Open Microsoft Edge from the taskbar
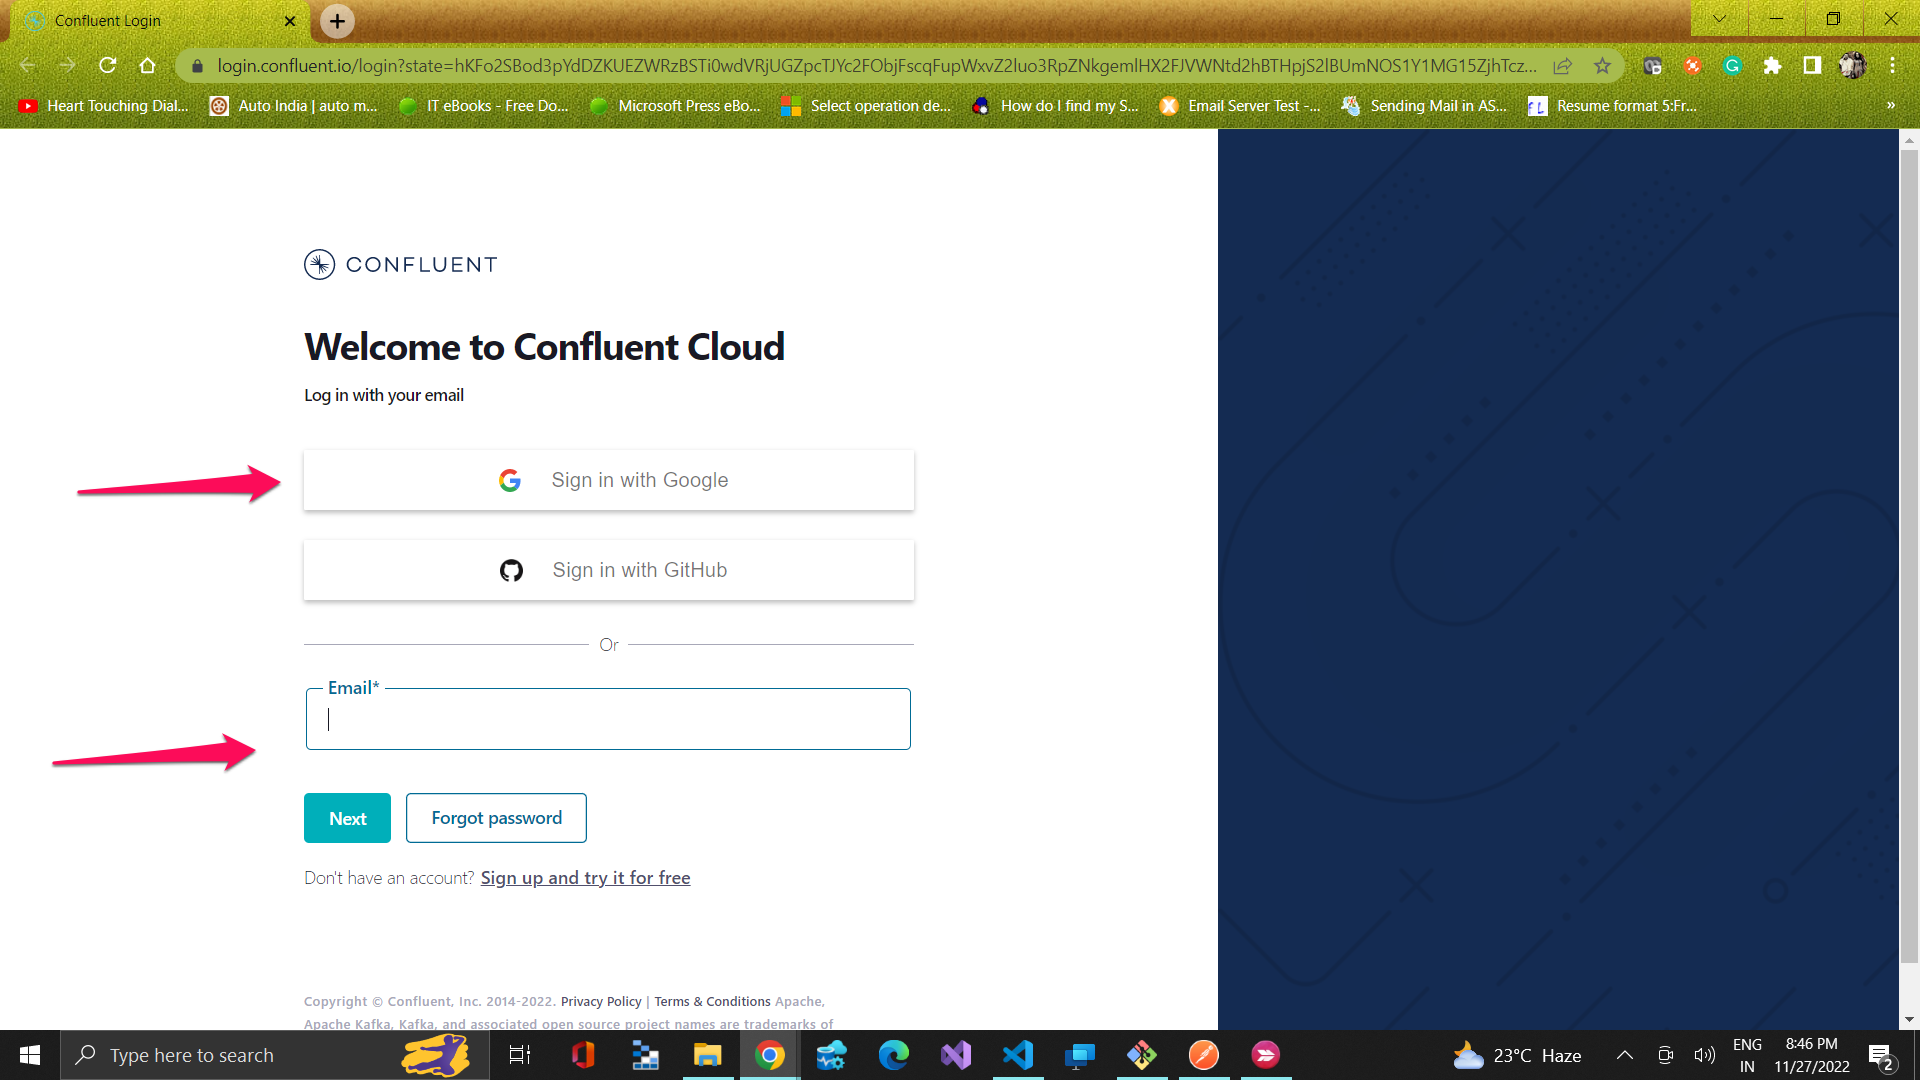This screenshot has height=1080, width=1920. tap(894, 1054)
